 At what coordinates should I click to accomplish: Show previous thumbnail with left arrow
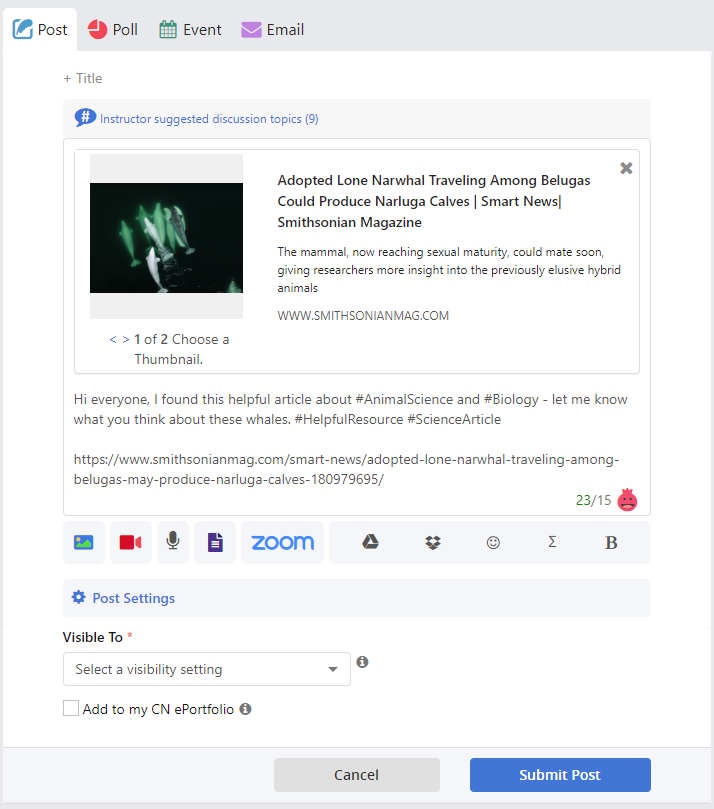tap(113, 339)
